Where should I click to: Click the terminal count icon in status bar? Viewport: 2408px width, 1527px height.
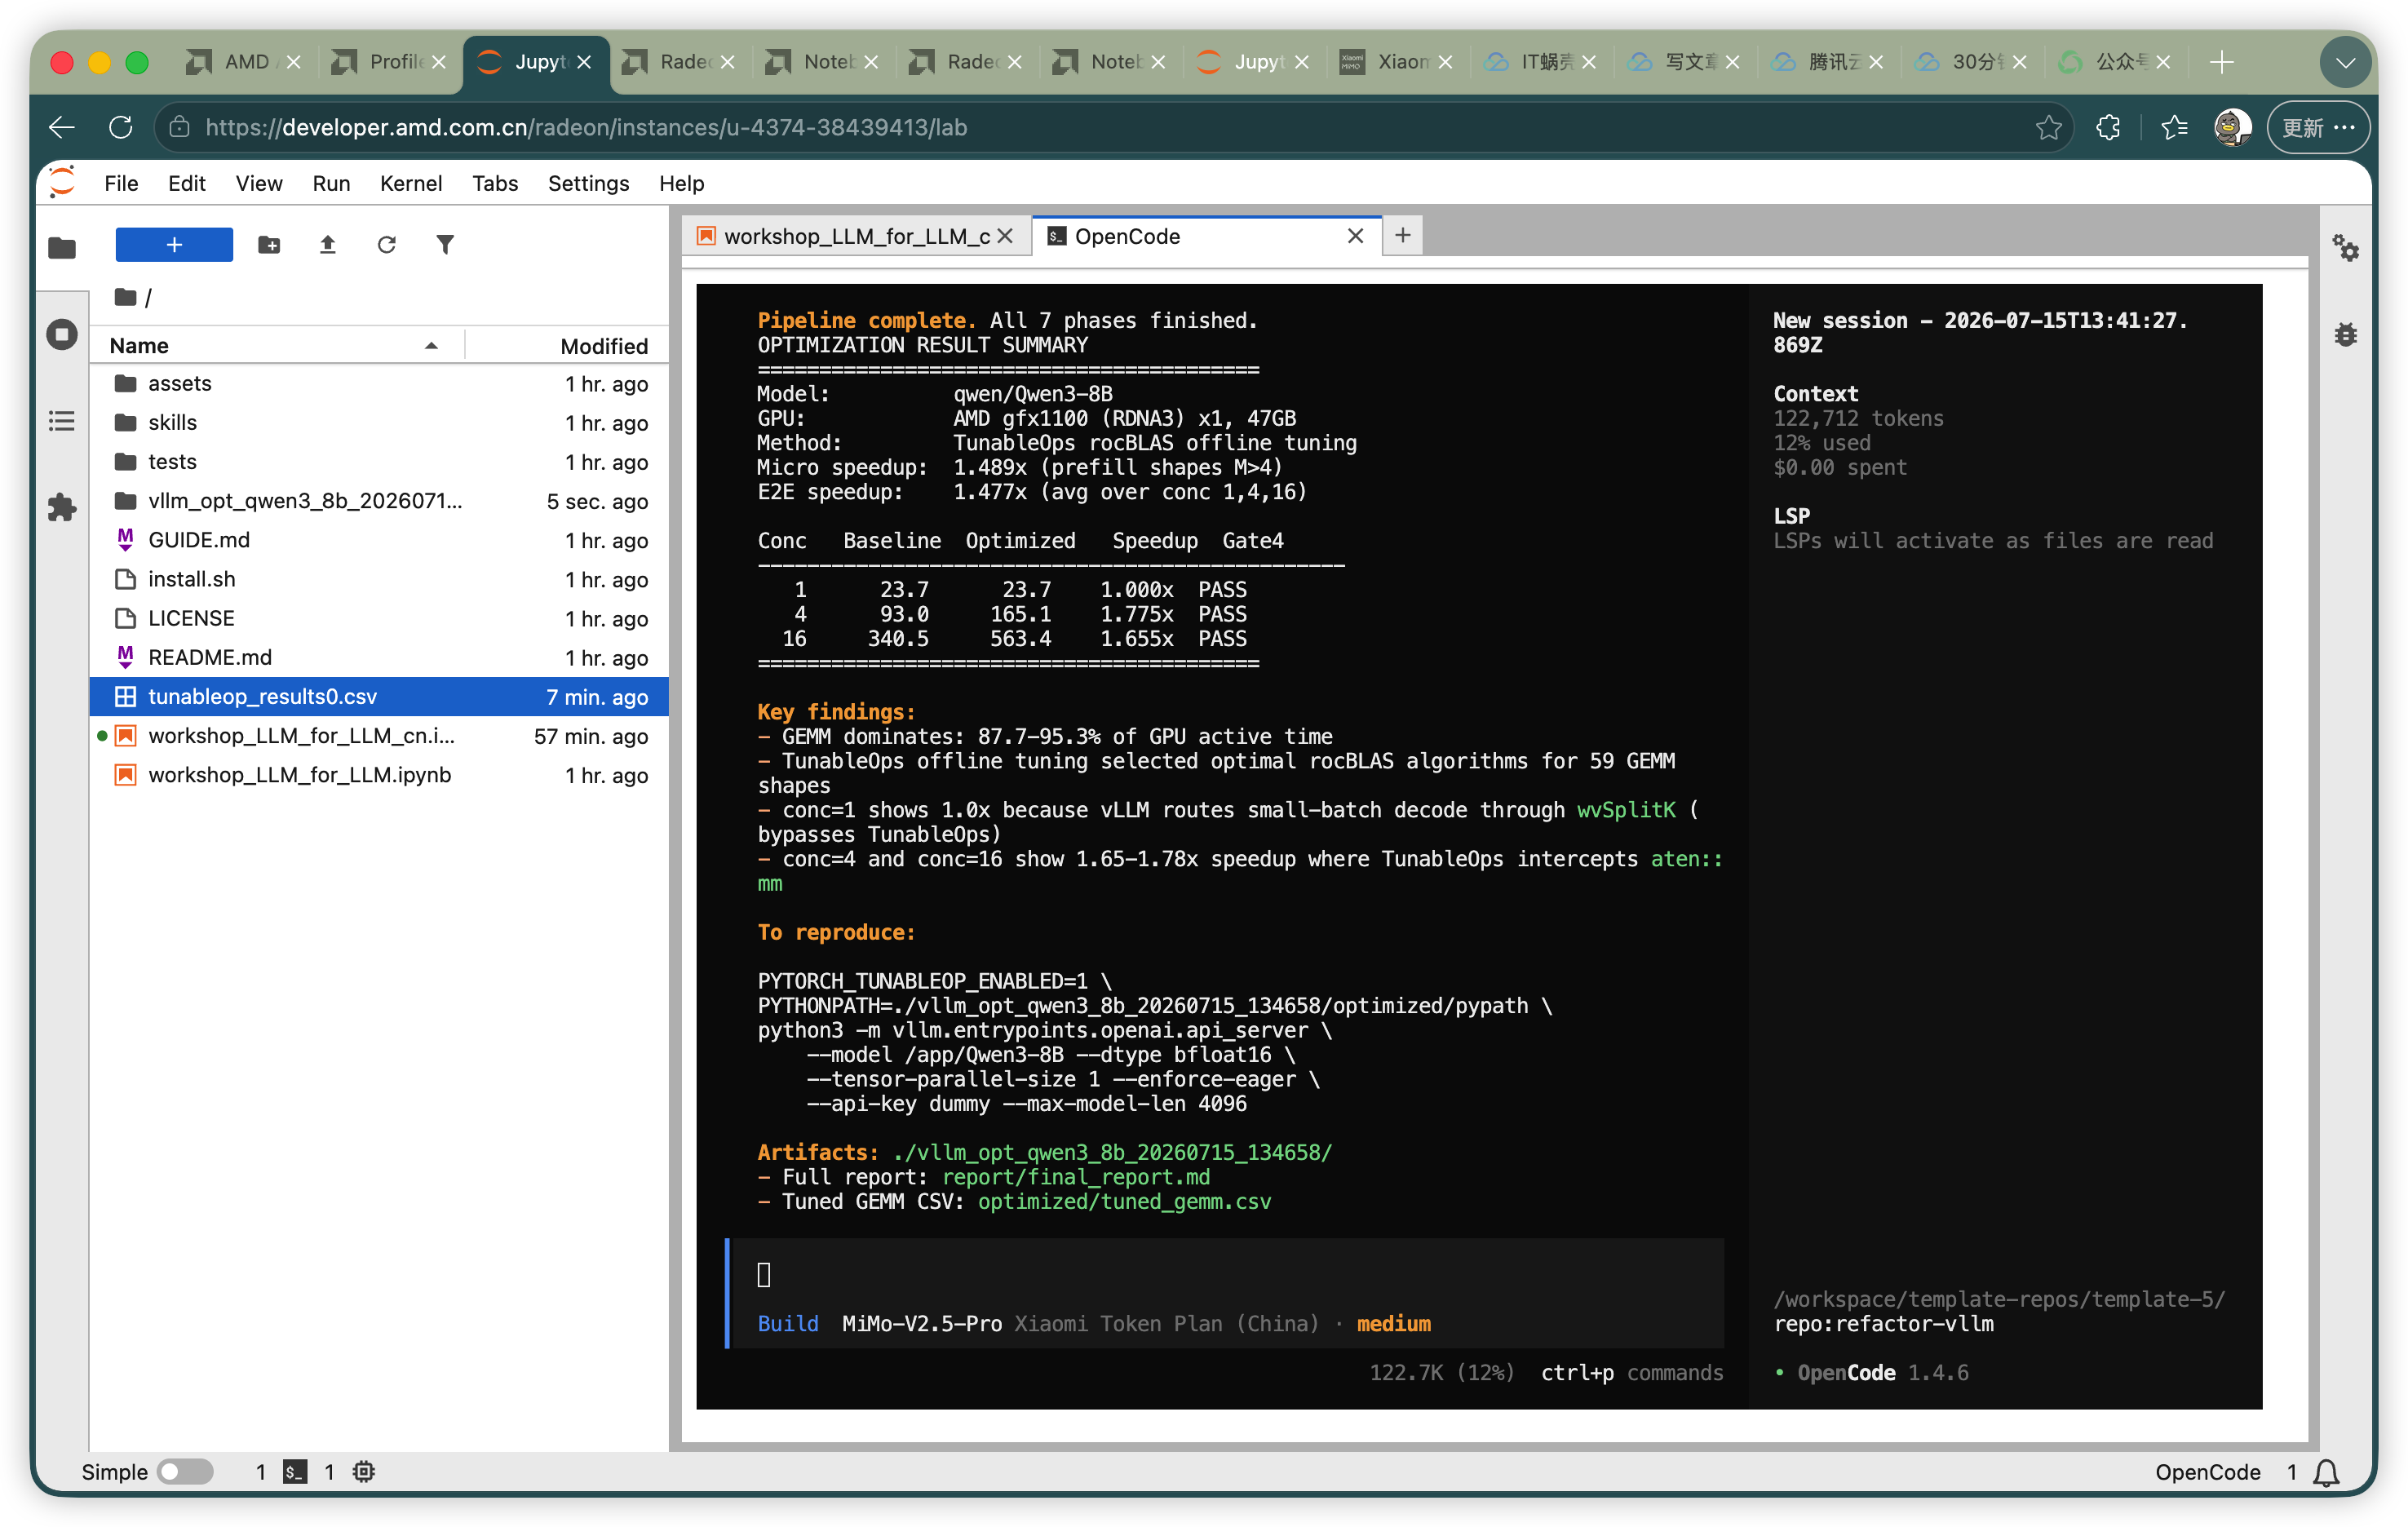(295, 1472)
